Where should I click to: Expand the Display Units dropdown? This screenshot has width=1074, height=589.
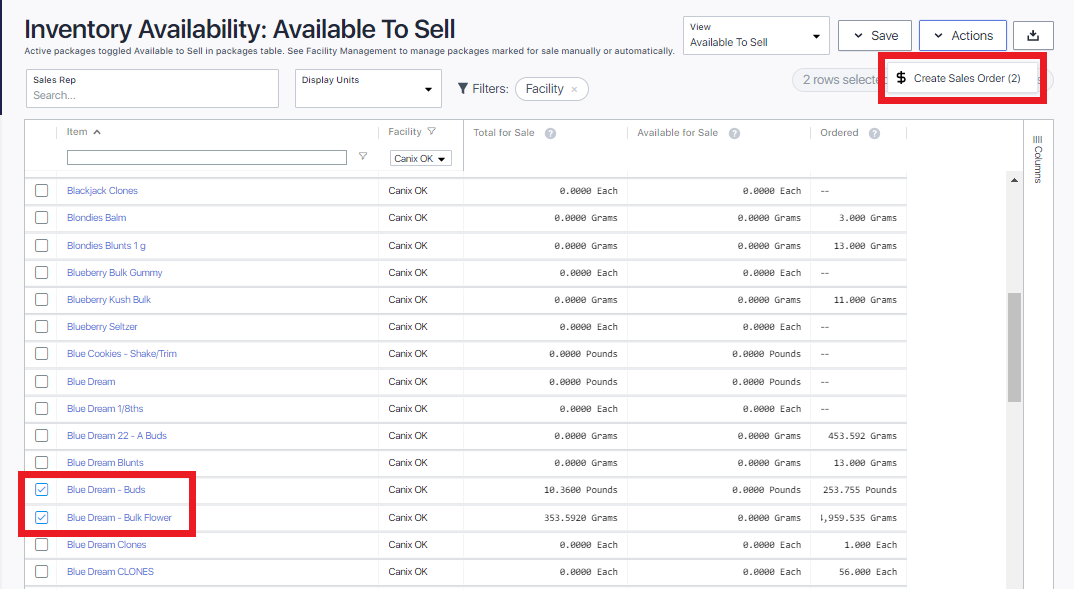point(368,89)
